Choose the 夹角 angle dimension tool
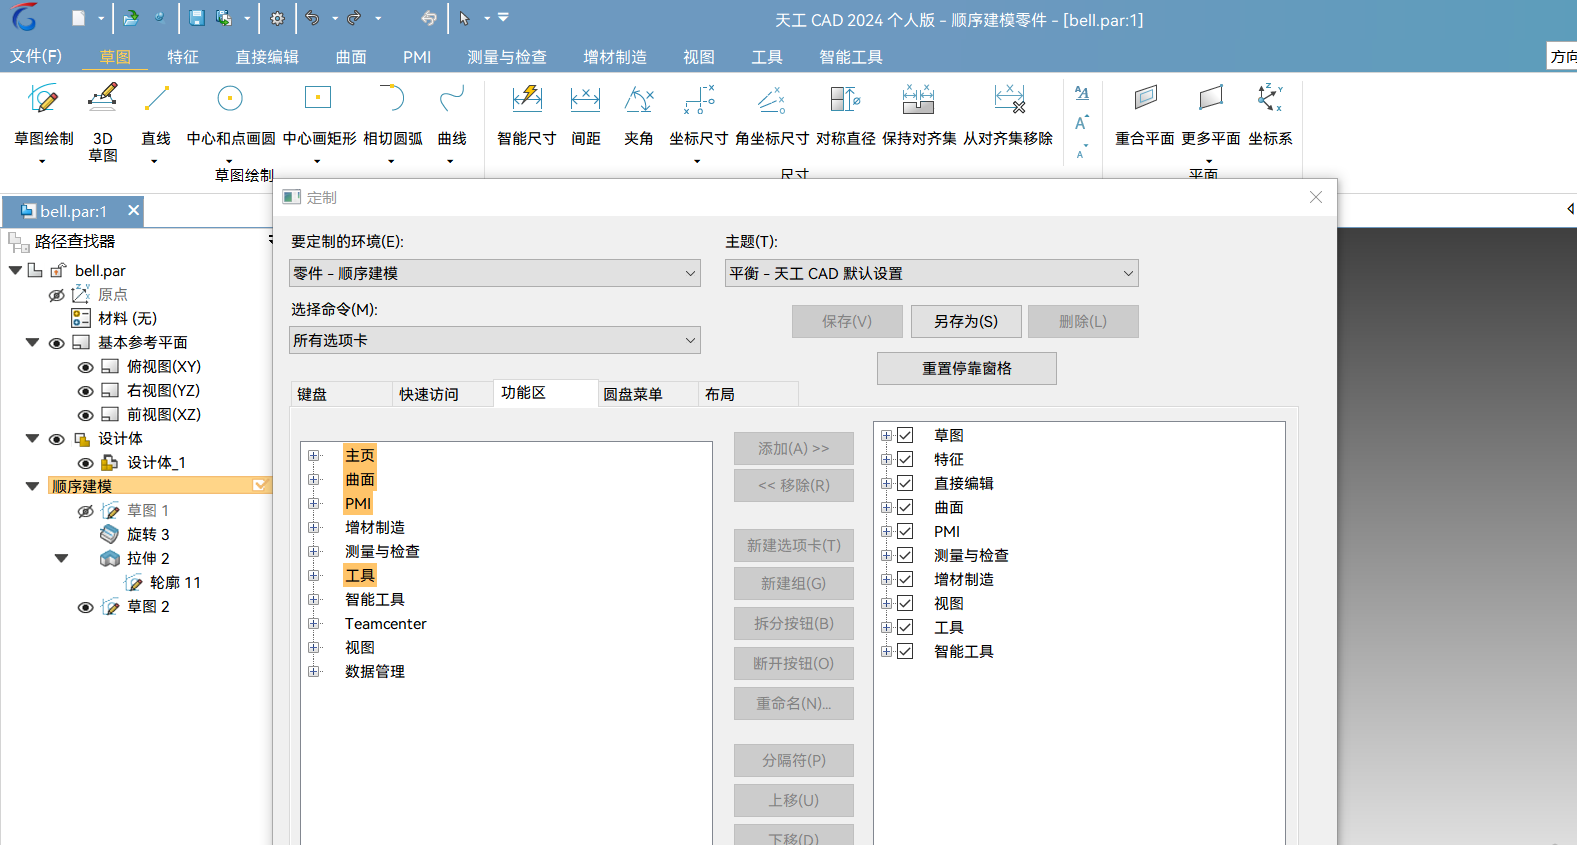This screenshot has height=845, width=1577. click(638, 98)
